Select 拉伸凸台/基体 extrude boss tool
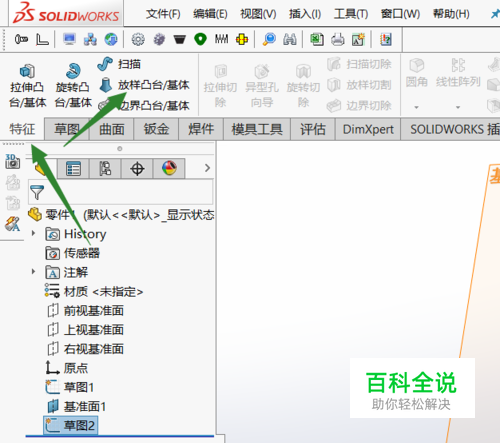This screenshot has height=443, width=500. click(27, 85)
